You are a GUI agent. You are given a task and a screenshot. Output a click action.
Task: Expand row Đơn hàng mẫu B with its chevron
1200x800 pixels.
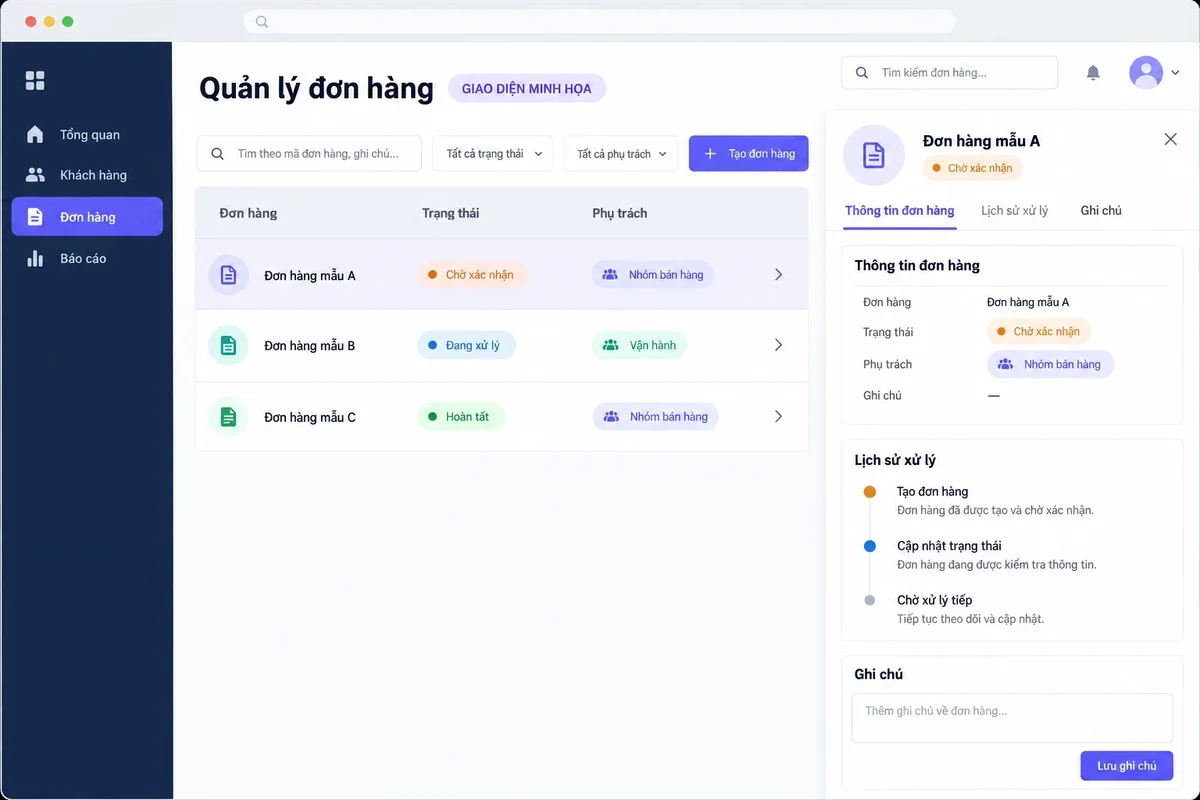(779, 345)
